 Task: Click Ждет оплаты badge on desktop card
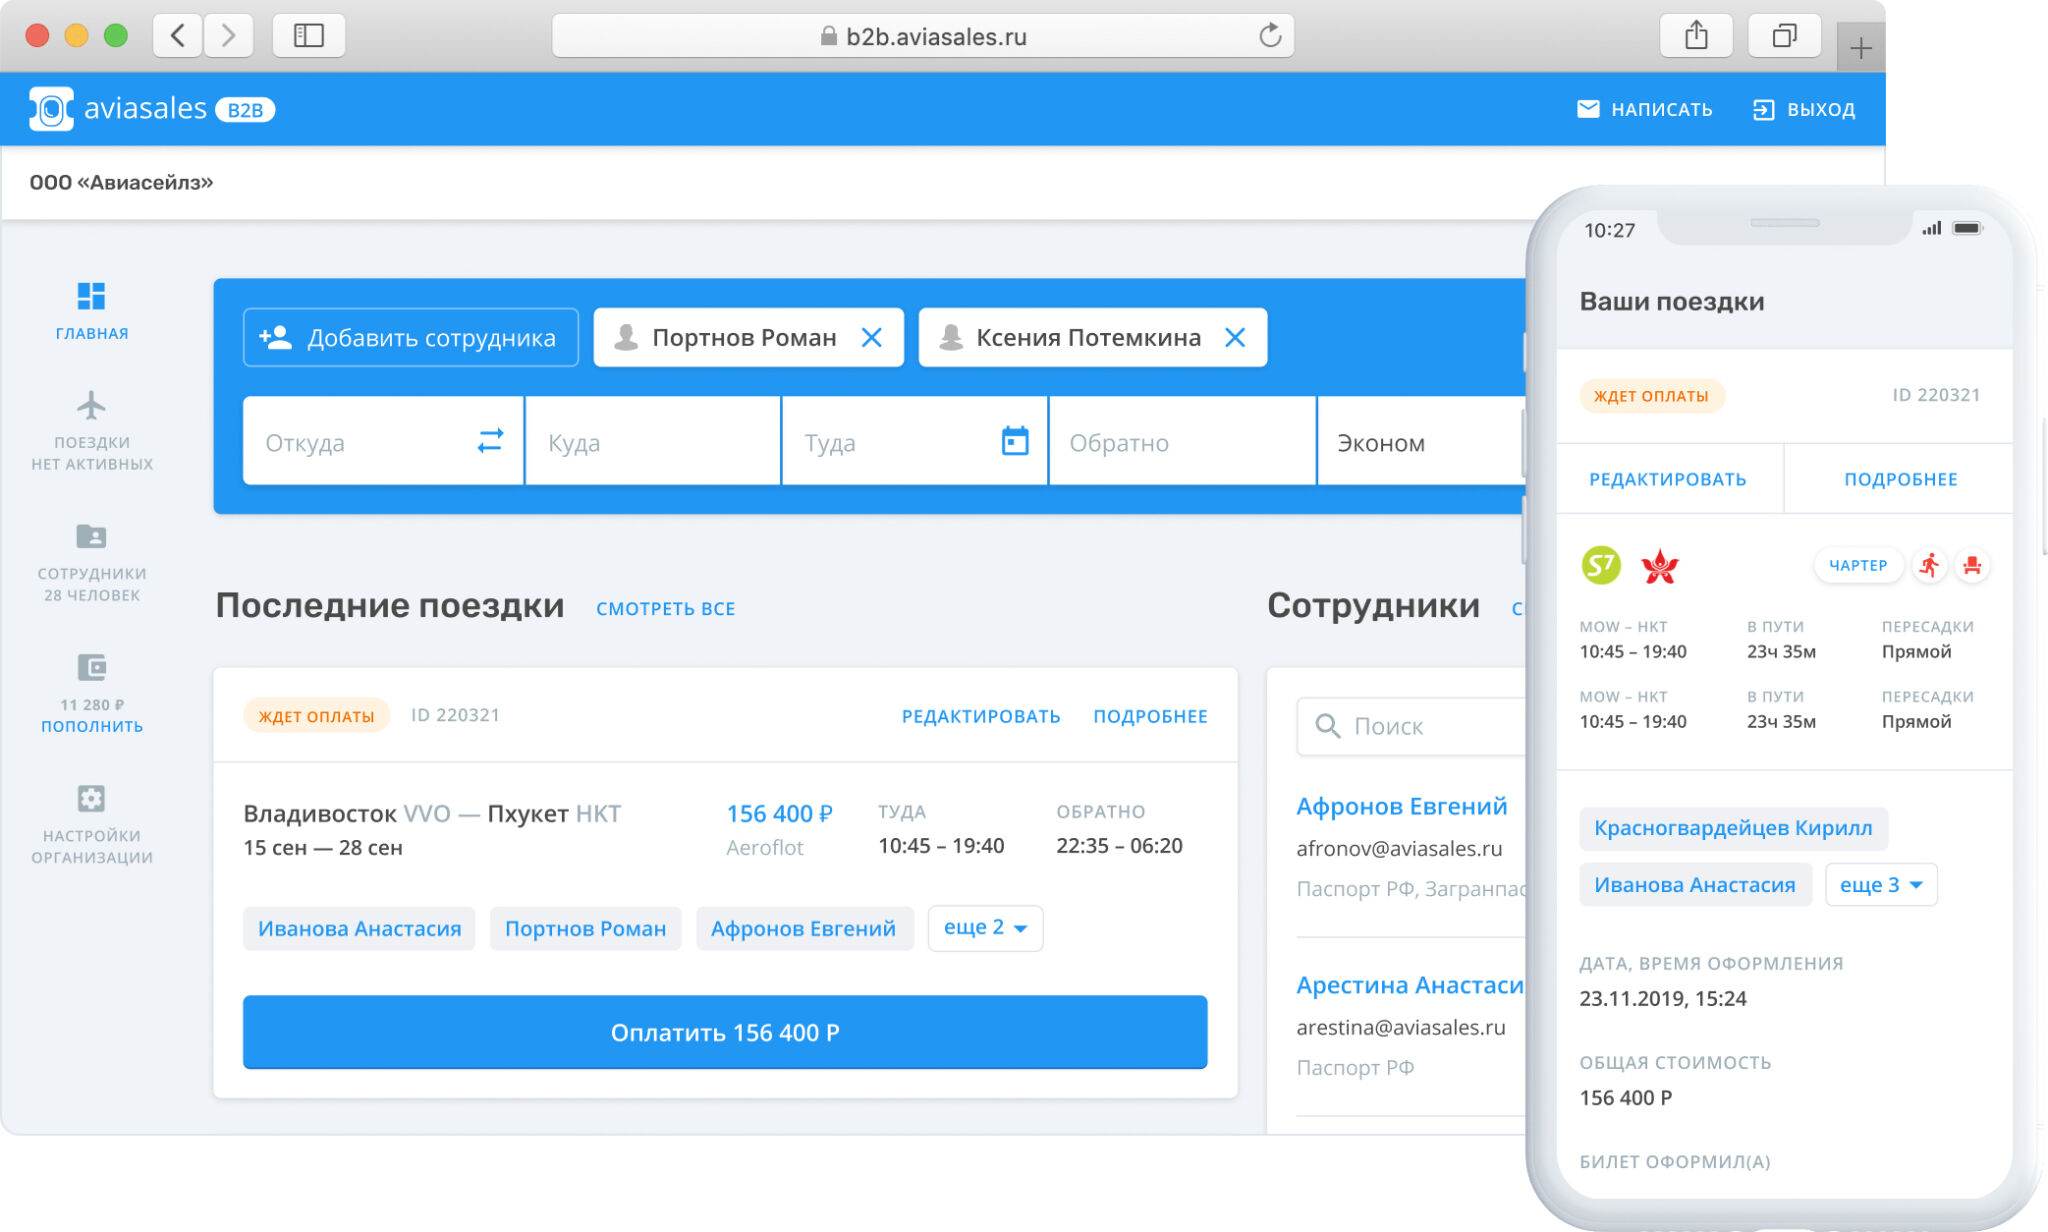[316, 716]
